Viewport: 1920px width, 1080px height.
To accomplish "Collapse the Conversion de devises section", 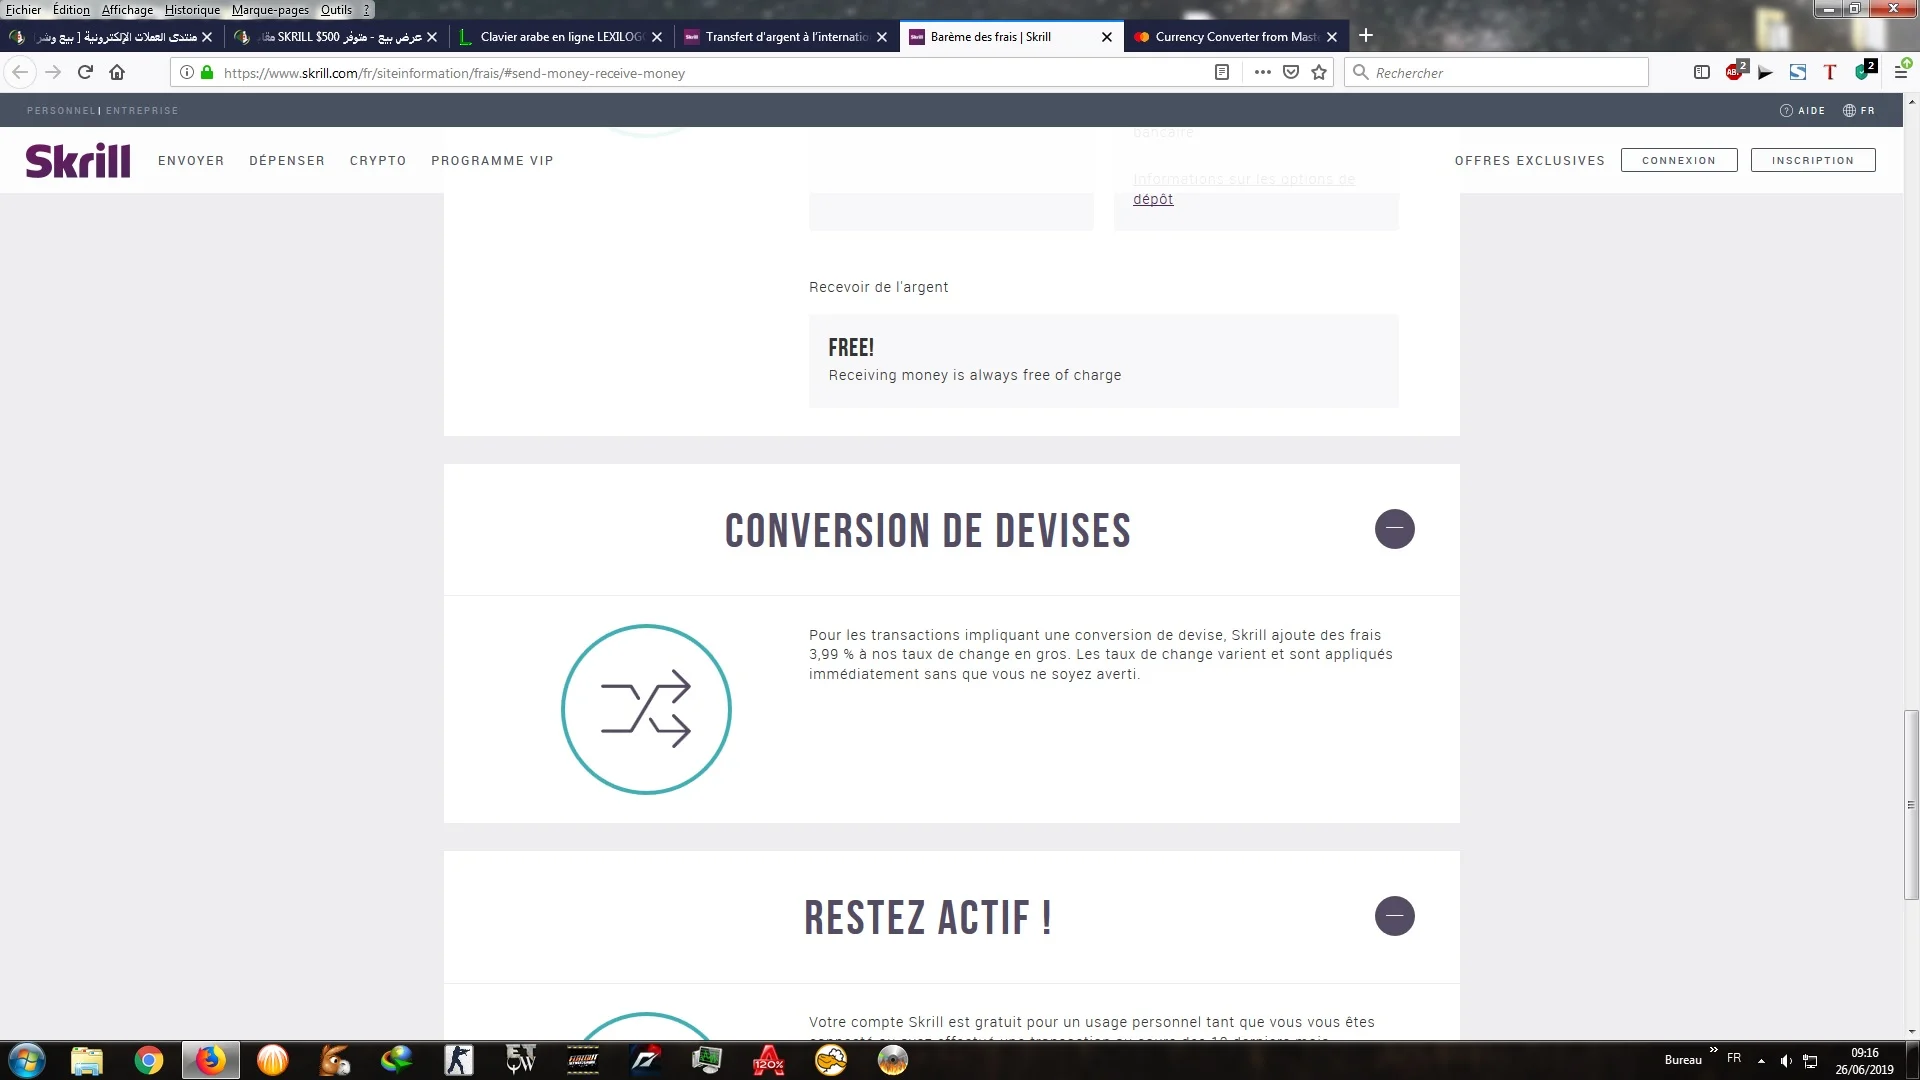I will click(1394, 529).
